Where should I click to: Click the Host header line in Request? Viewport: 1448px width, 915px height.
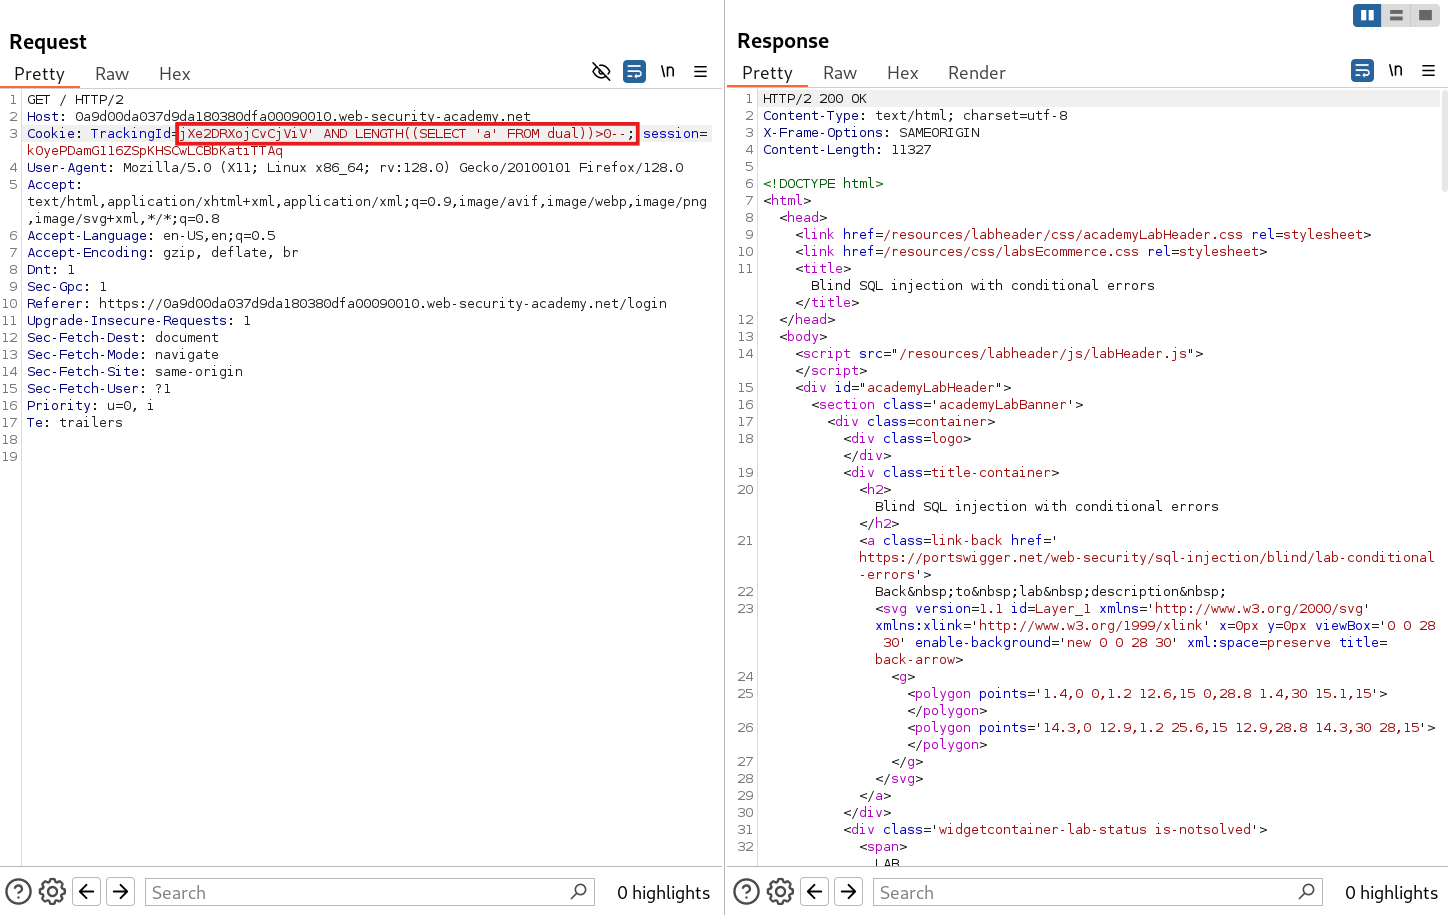pos(279,117)
